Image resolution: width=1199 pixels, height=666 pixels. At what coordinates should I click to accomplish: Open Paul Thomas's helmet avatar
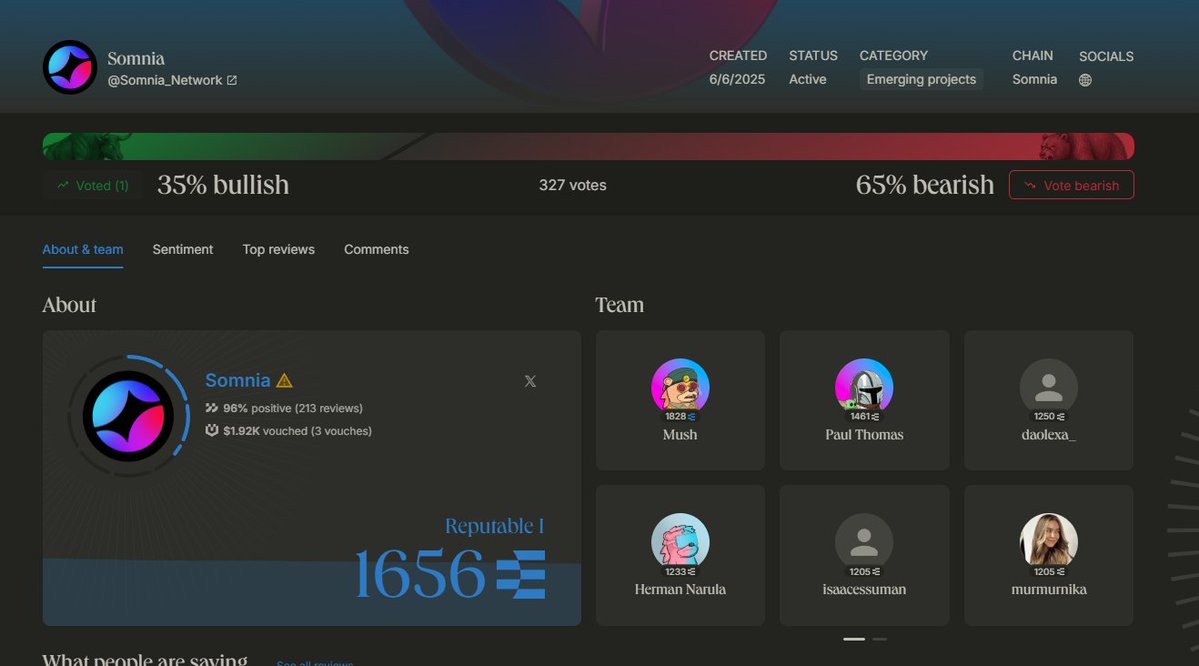coord(864,388)
